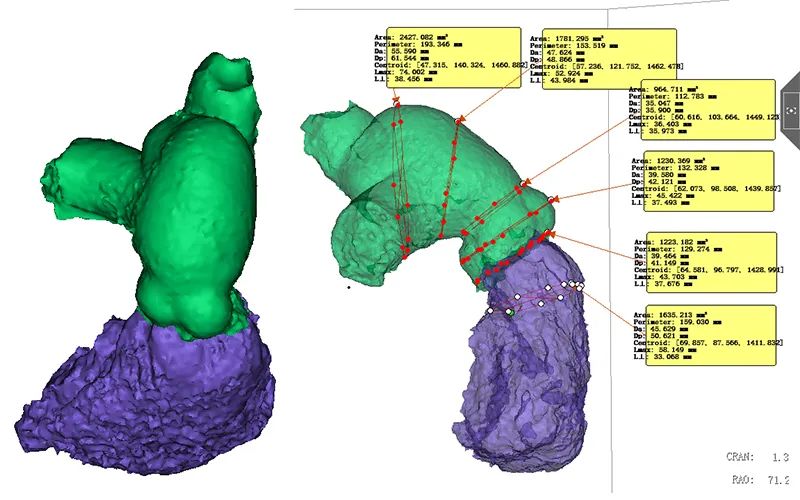Expand the collapsed side panel handle
This screenshot has height=500, width=800.
coord(790,104)
